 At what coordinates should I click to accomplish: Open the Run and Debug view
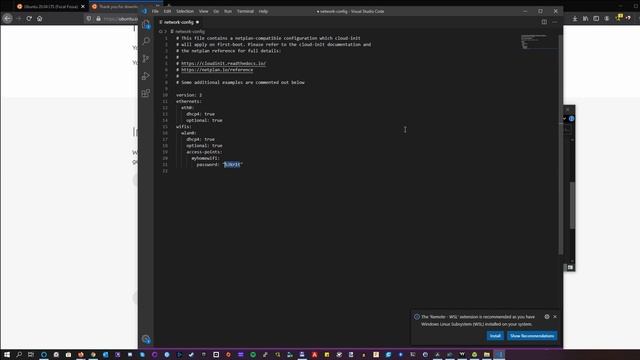click(146, 76)
